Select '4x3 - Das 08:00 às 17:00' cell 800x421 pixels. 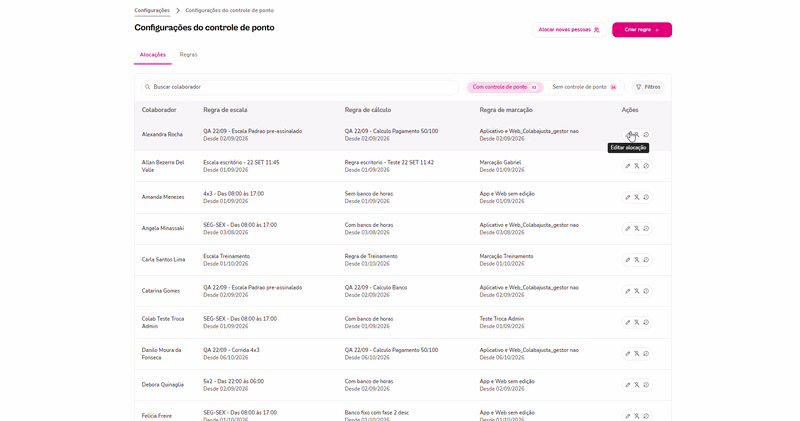click(x=234, y=194)
